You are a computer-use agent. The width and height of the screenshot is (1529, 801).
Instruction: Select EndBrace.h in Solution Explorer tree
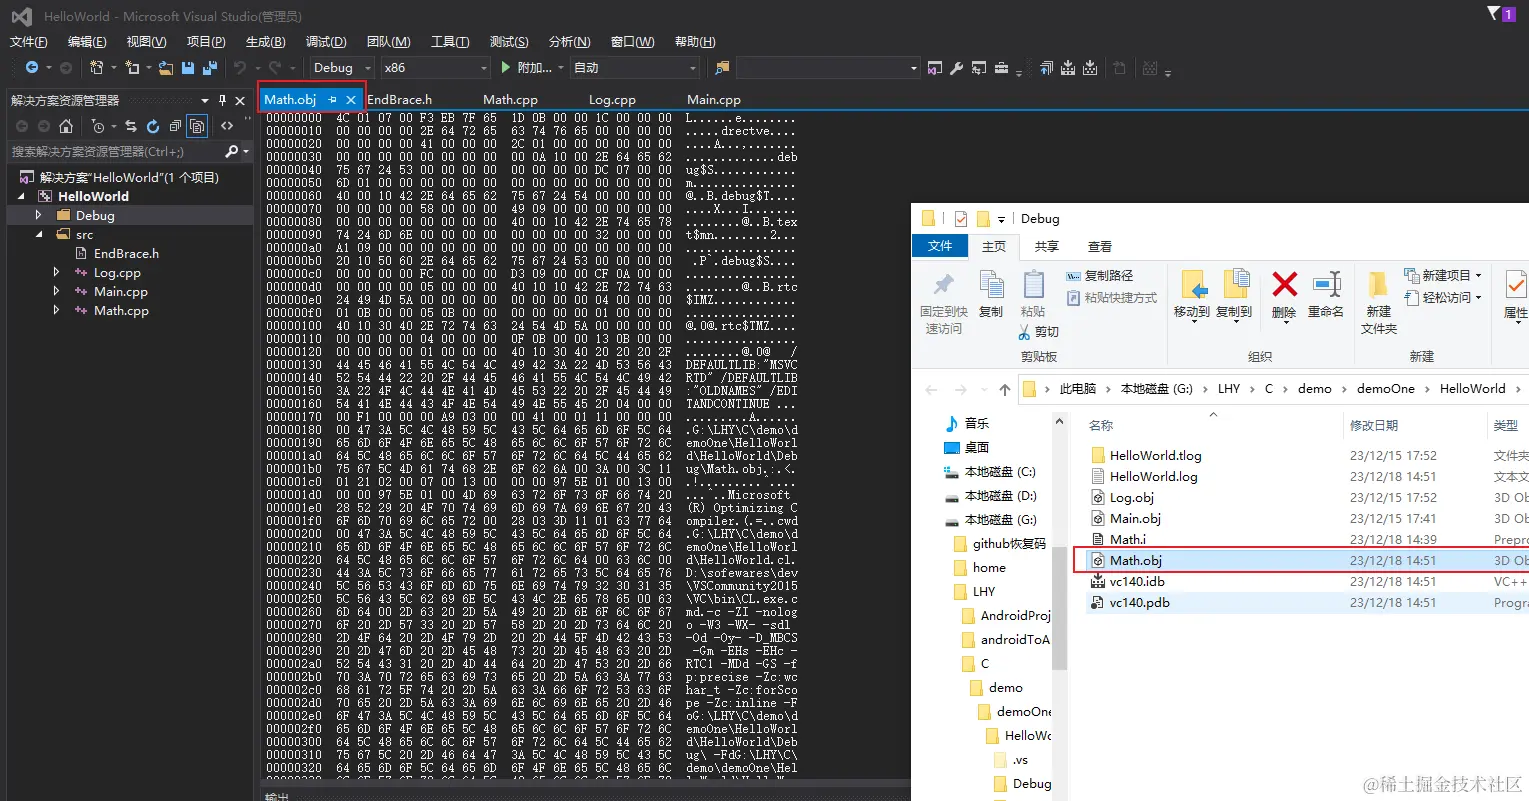pos(126,253)
